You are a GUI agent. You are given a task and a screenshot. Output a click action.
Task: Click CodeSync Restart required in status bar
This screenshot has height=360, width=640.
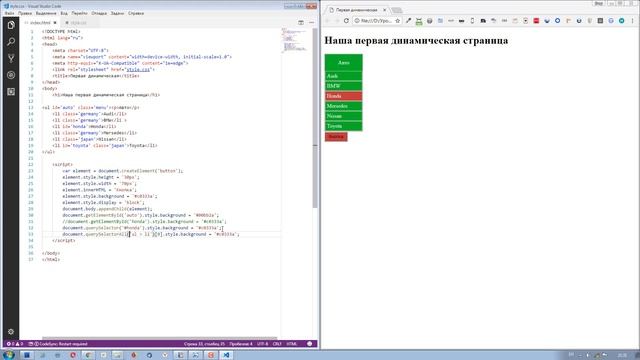click(x=60, y=344)
